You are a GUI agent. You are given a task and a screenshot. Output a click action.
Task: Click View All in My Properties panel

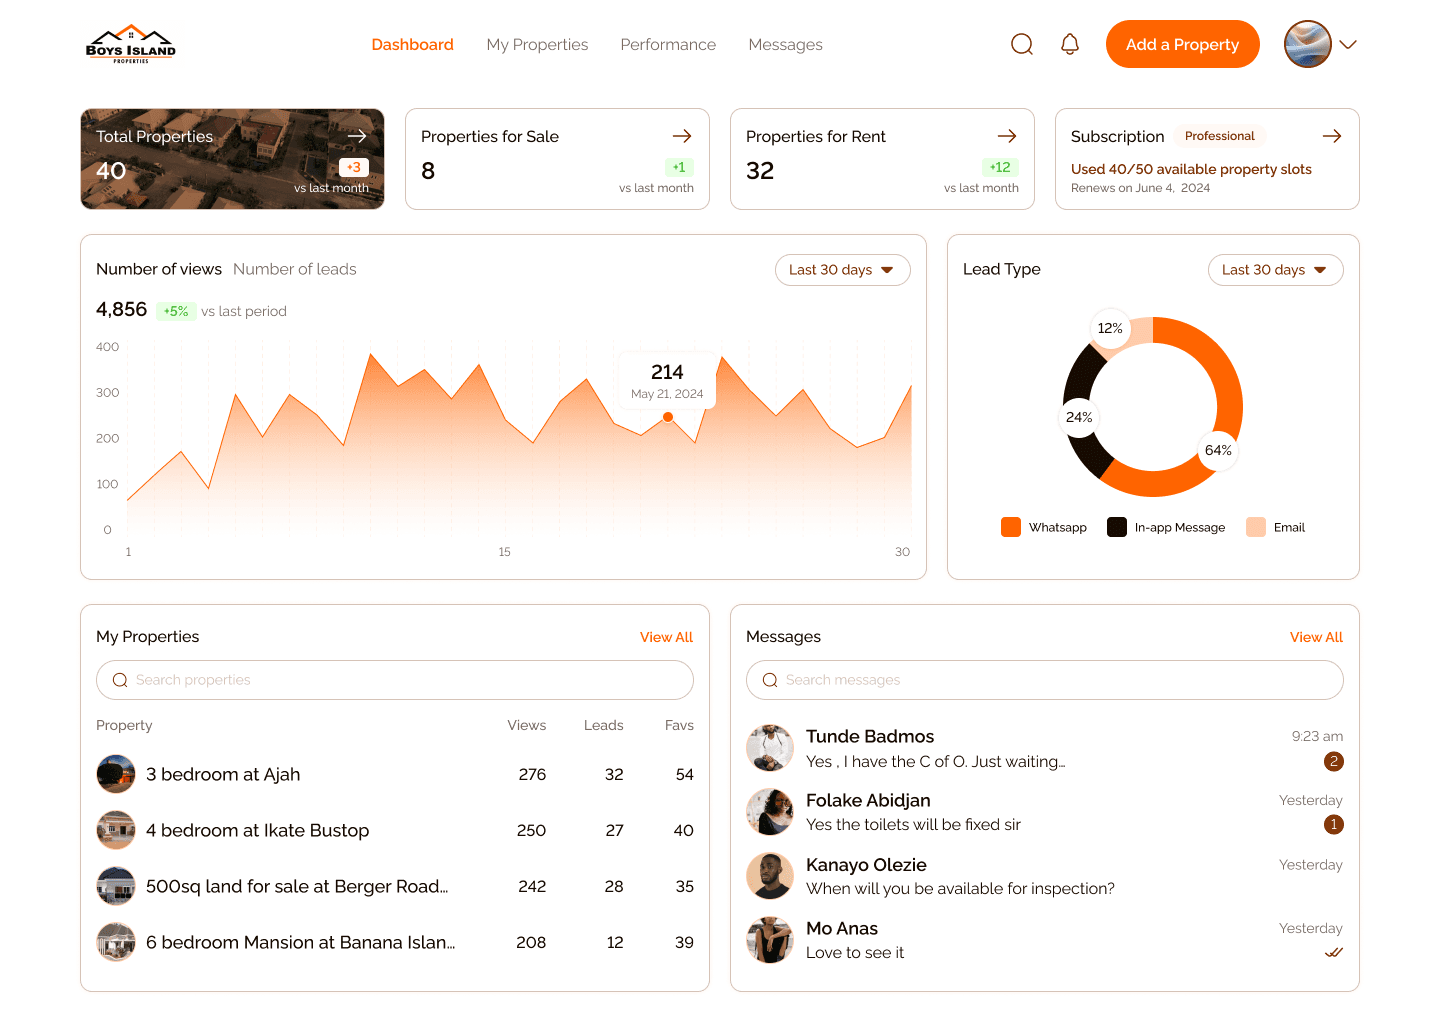666,637
